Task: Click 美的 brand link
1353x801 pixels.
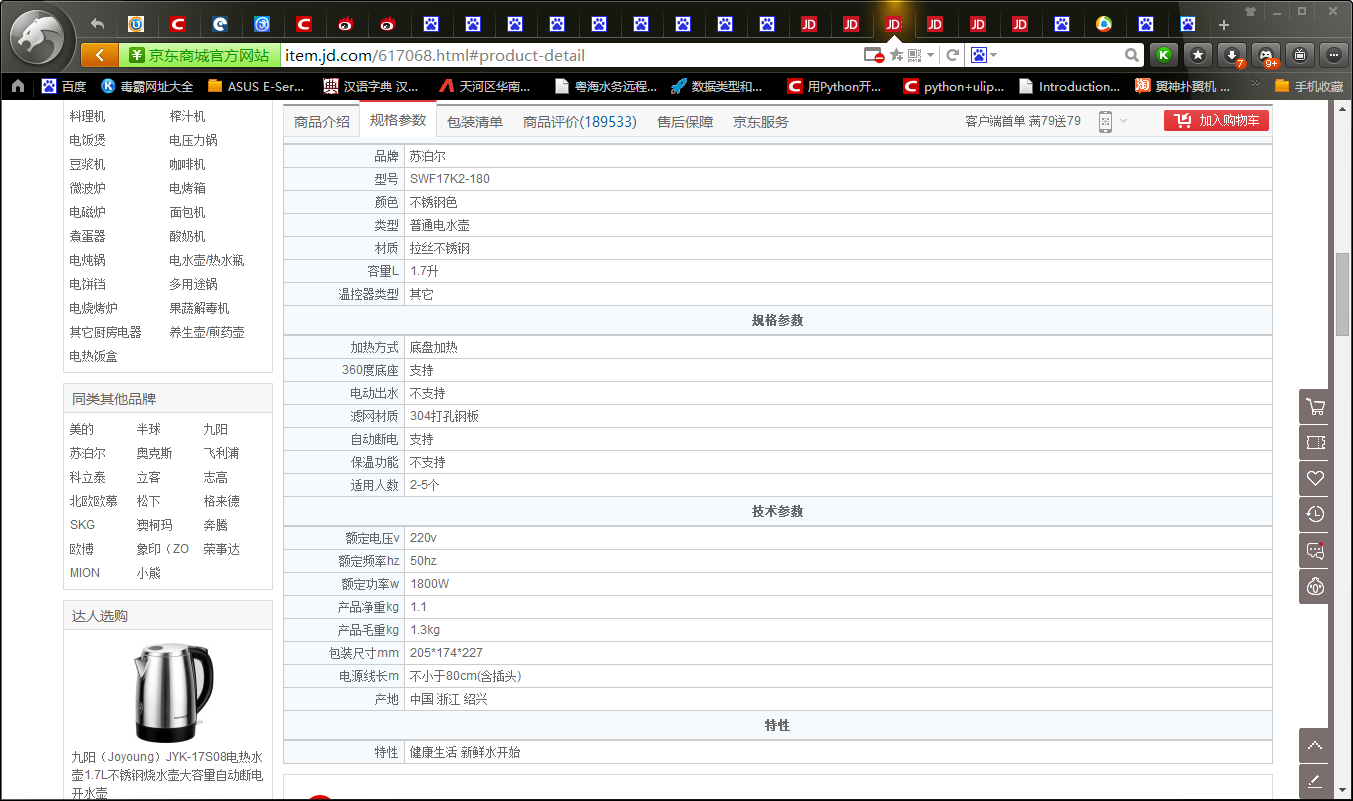Action: [82, 429]
